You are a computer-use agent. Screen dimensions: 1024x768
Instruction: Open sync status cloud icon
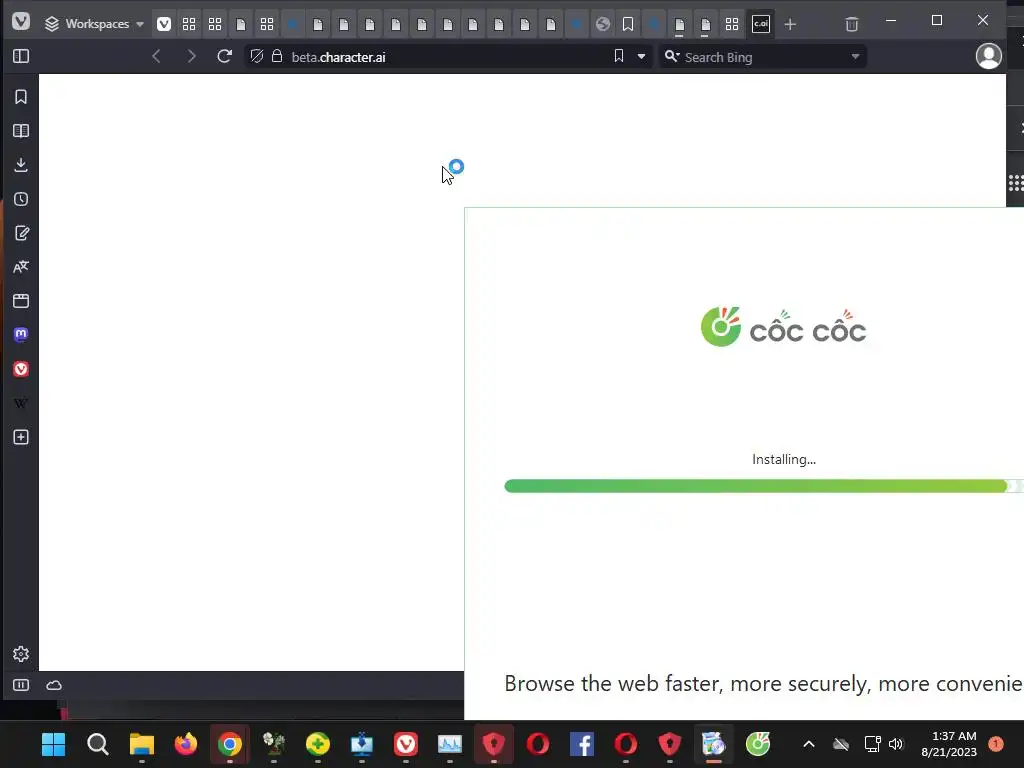(54, 685)
